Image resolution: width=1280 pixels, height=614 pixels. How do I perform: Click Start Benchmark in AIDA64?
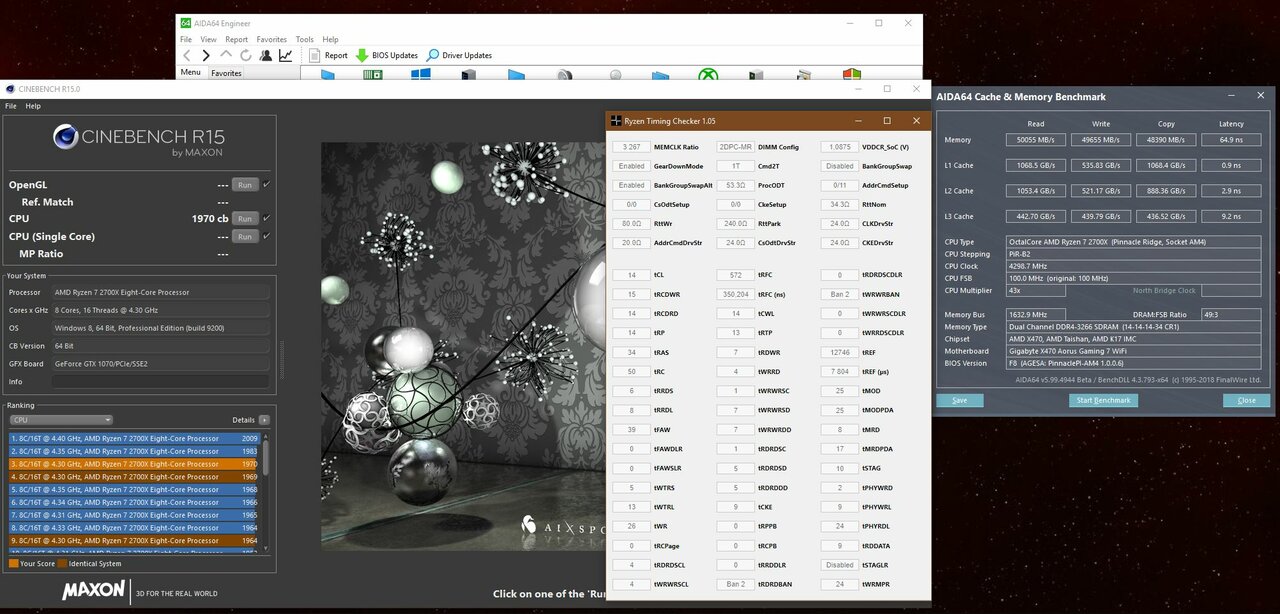(x=1104, y=400)
